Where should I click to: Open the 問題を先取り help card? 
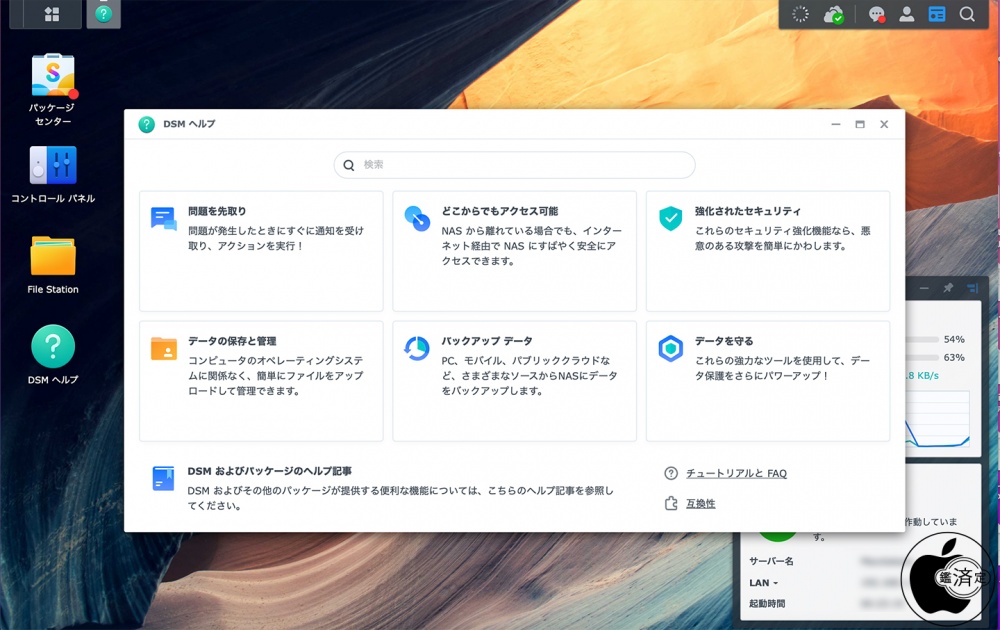(261, 251)
